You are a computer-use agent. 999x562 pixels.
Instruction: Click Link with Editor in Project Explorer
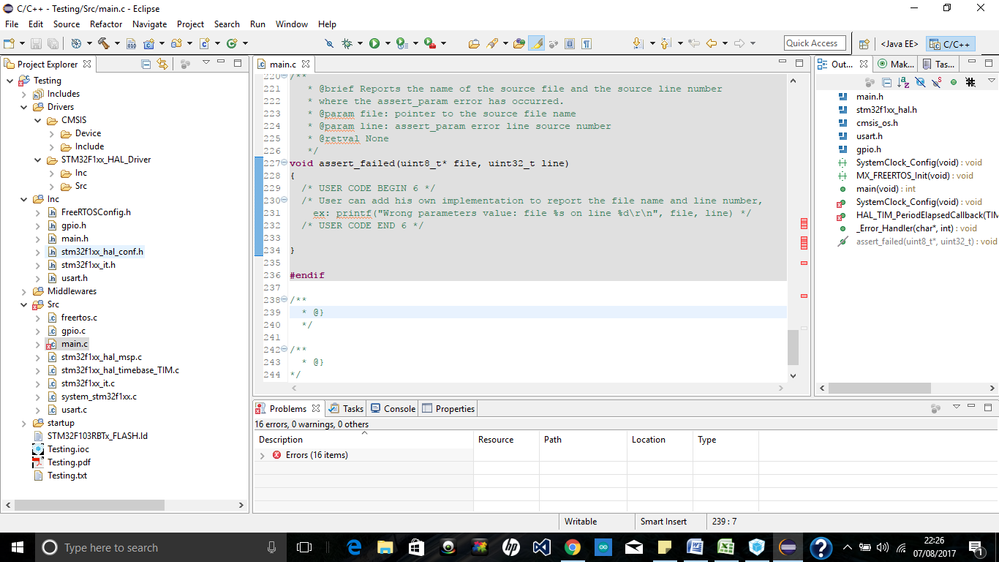pyautogui.click(x=162, y=64)
